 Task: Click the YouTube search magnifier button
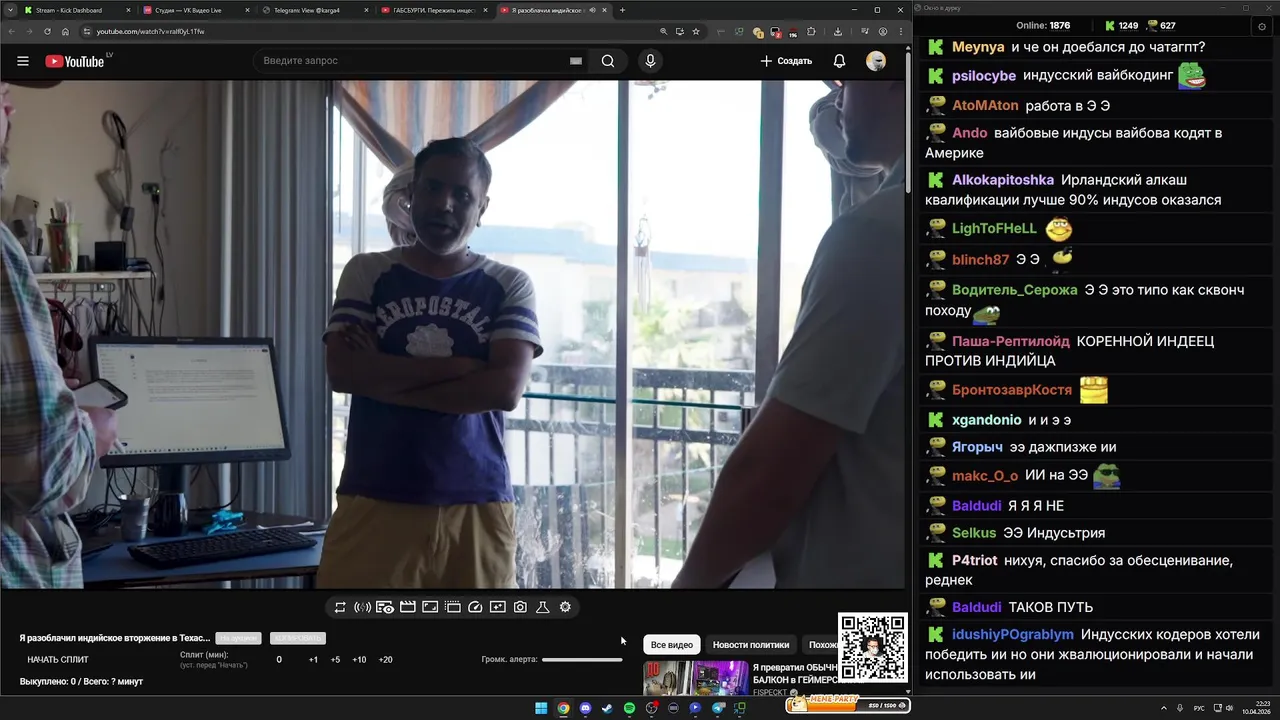(x=607, y=61)
